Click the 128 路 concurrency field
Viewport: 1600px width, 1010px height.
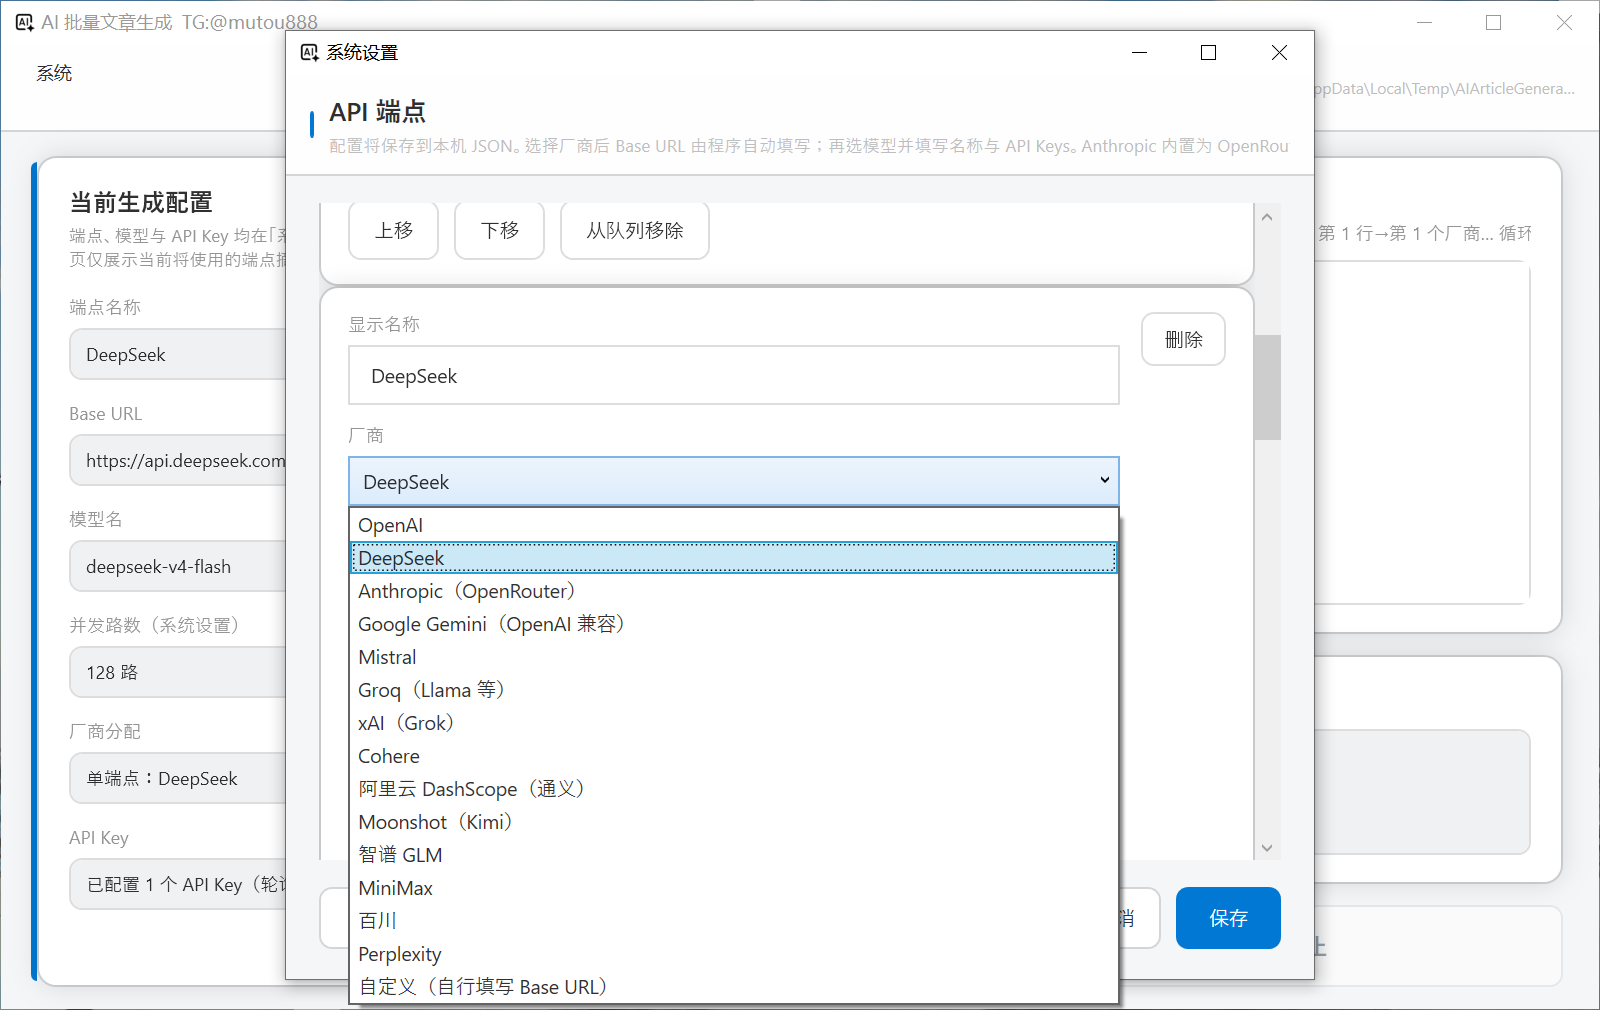(x=178, y=673)
